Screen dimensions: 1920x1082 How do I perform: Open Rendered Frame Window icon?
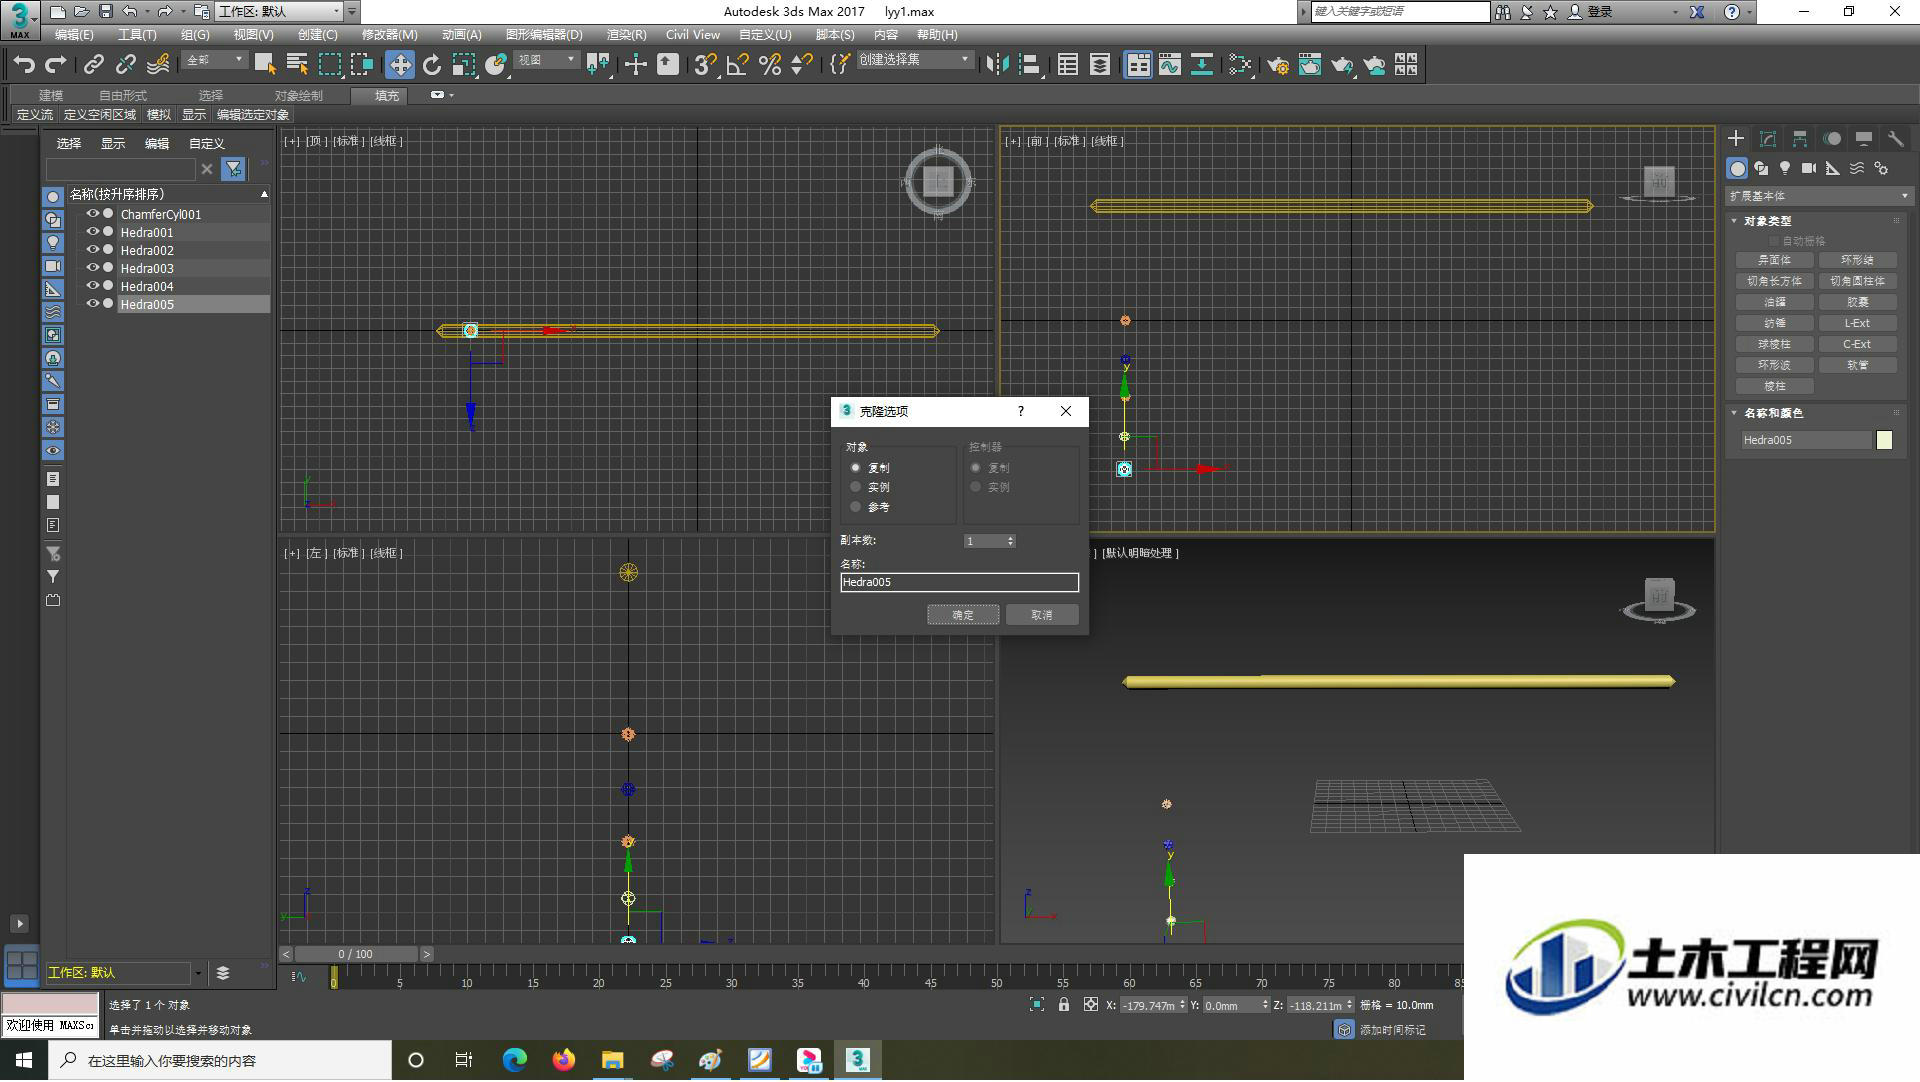coord(1310,65)
